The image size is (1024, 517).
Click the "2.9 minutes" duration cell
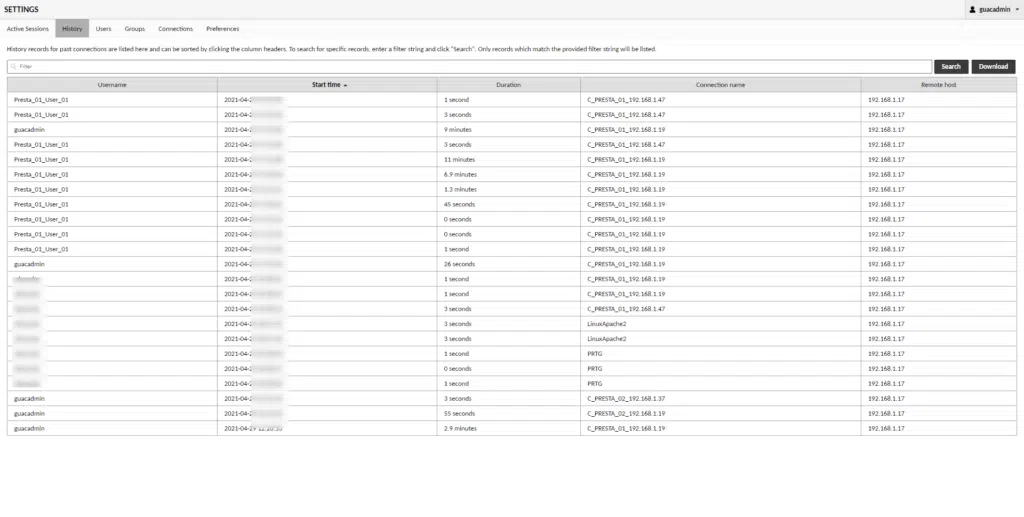[509, 429]
